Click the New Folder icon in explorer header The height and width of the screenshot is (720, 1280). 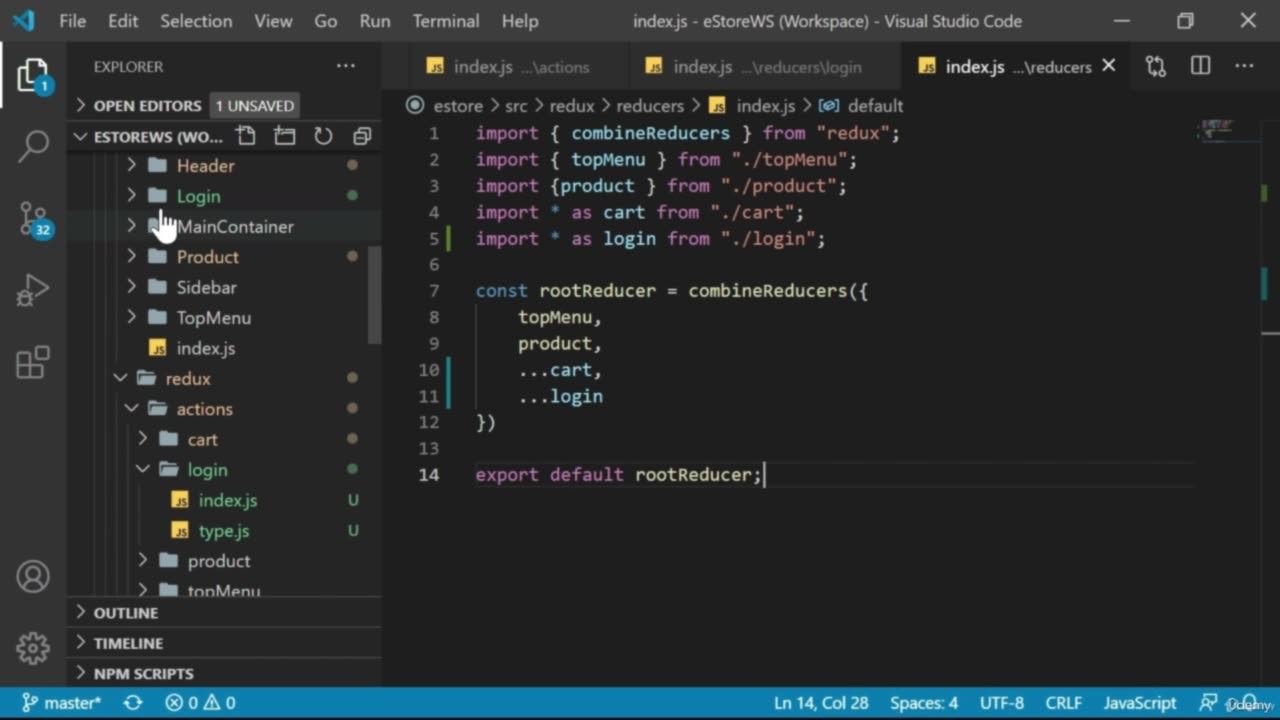tap(285, 136)
